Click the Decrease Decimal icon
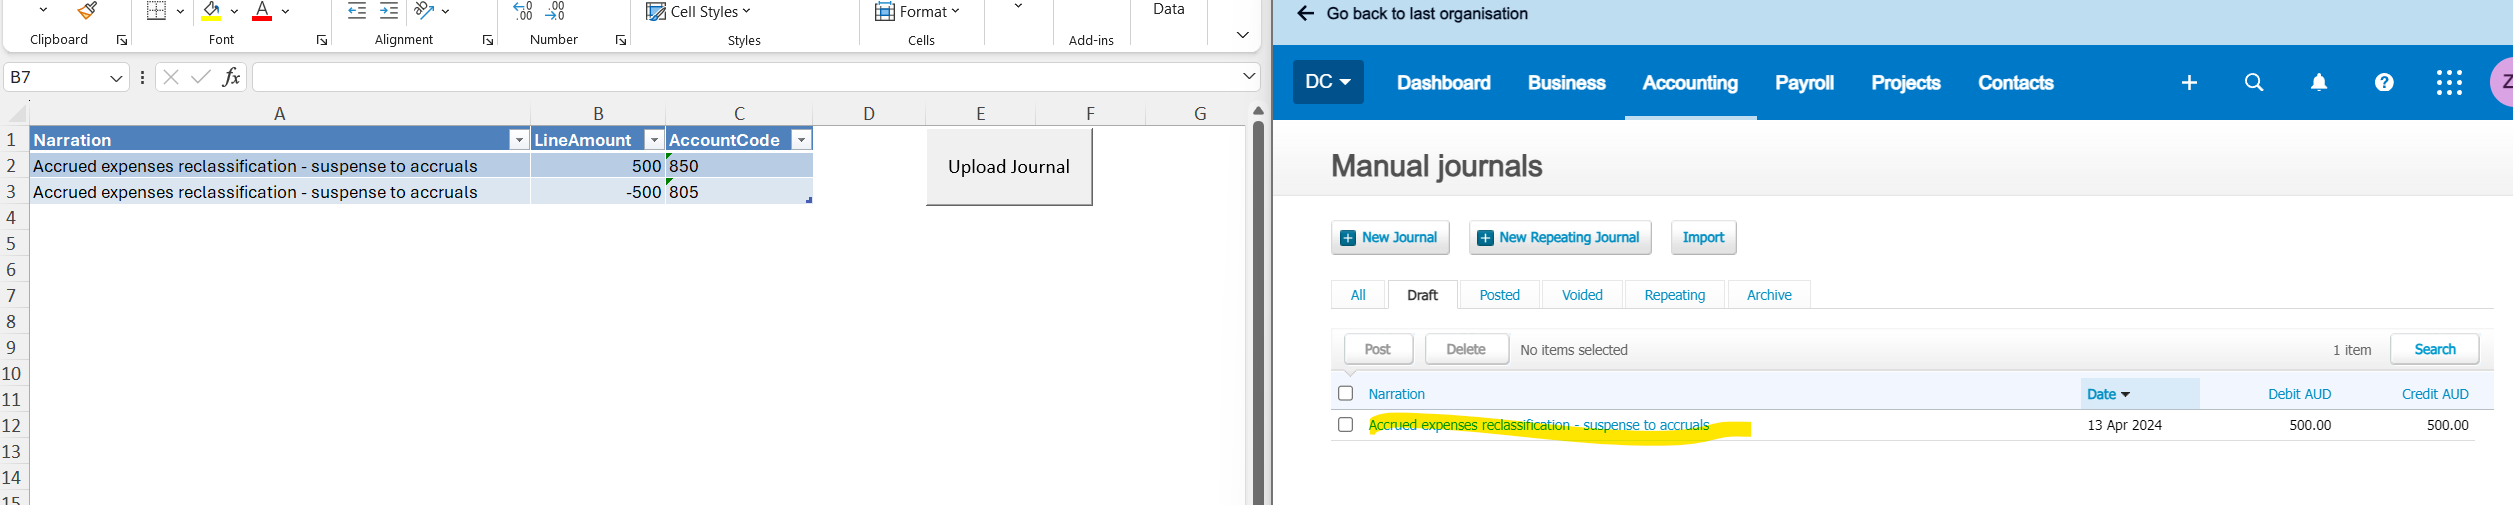This screenshot has width=2513, height=505. click(x=556, y=11)
